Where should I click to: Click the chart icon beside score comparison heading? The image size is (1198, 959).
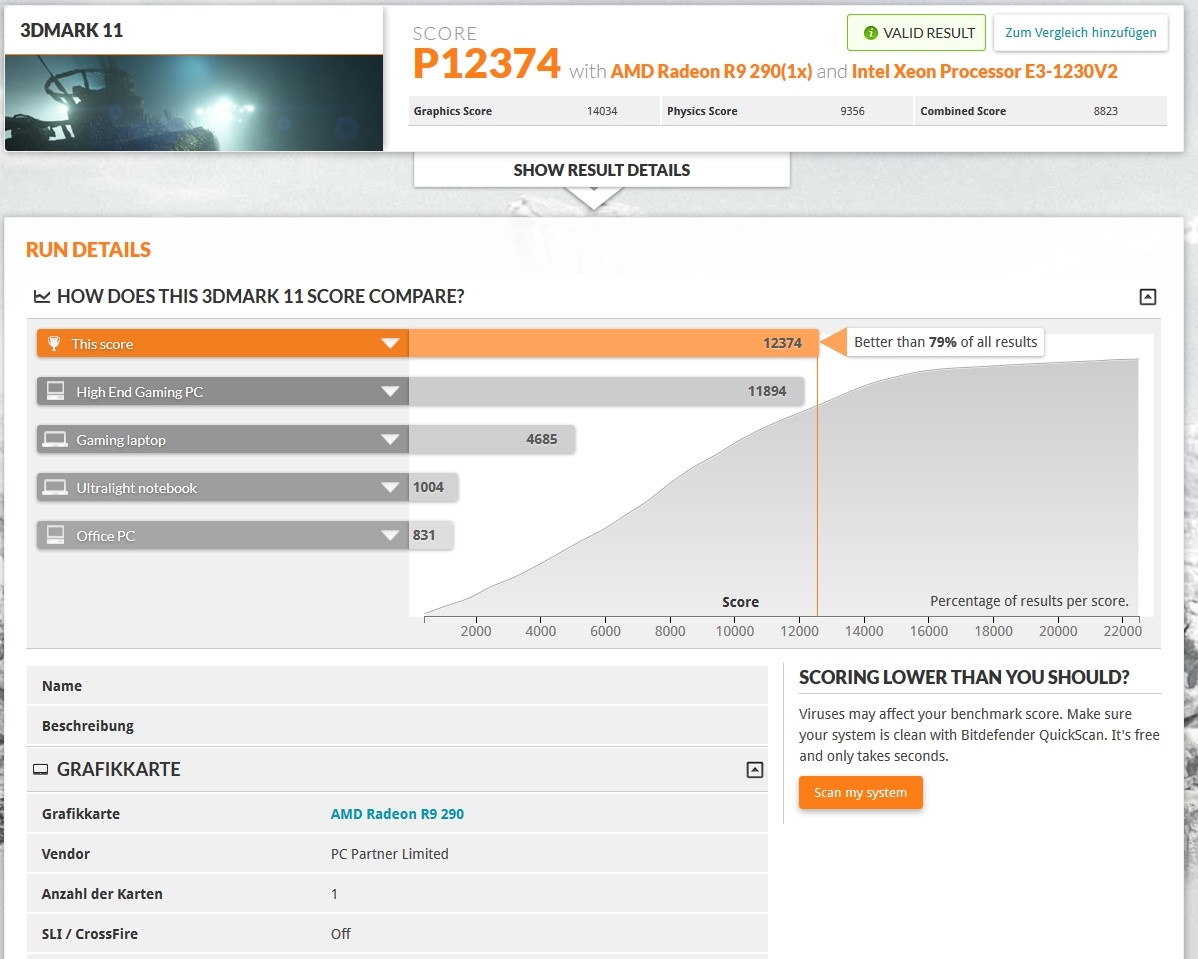pyautogui.click(x=42, y=297)
